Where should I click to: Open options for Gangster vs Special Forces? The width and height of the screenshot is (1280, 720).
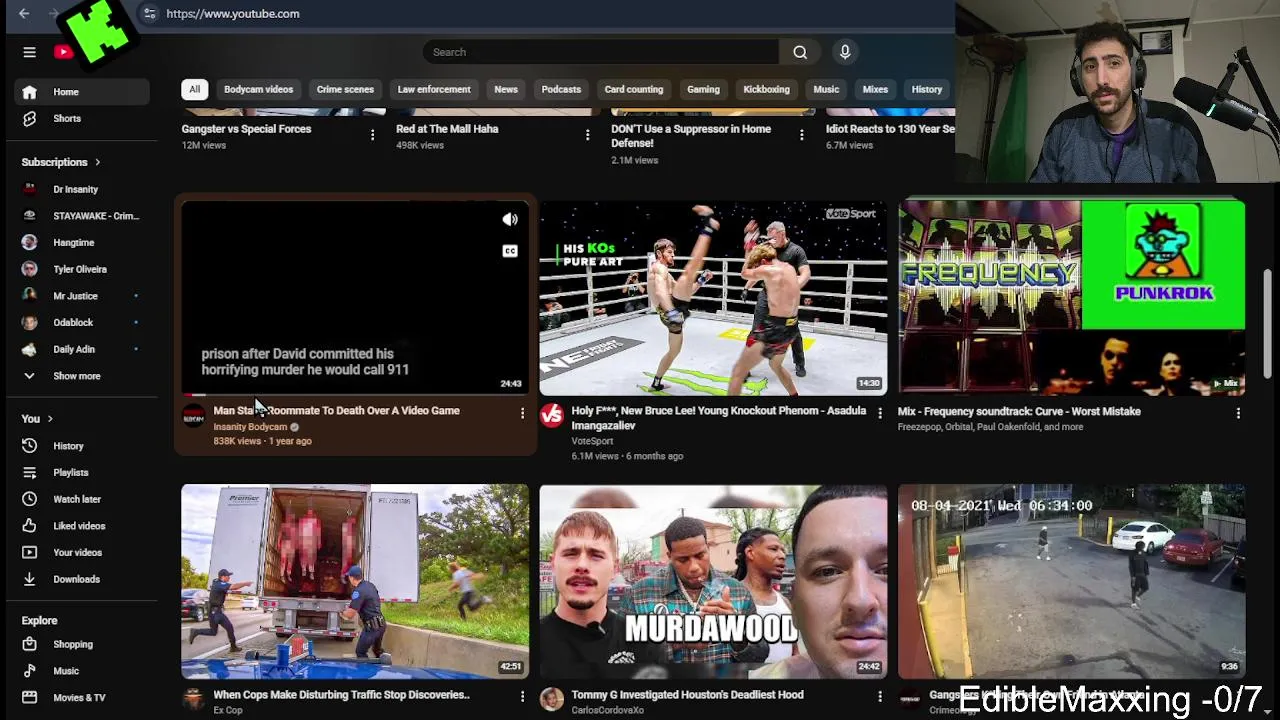tap(373, 135)
